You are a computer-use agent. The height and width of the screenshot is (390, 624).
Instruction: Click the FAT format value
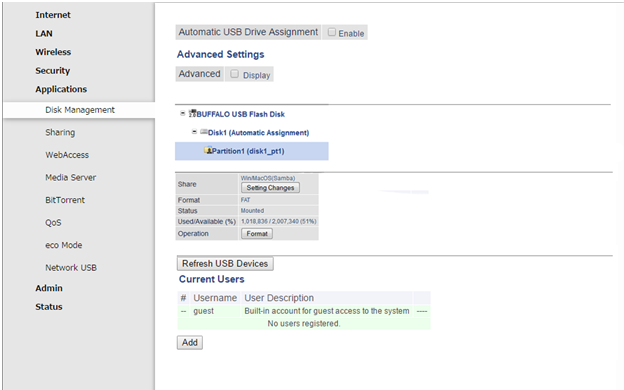tap(246, 200)
